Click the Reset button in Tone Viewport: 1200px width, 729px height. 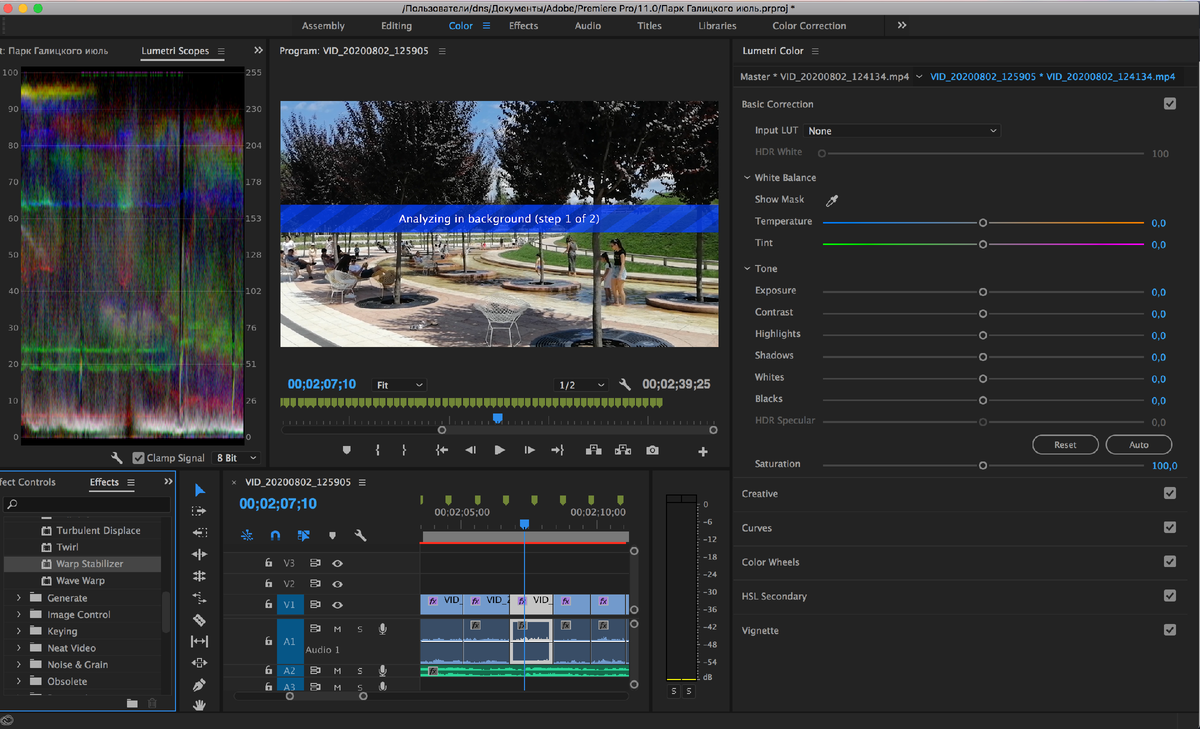pos(1065,445)
